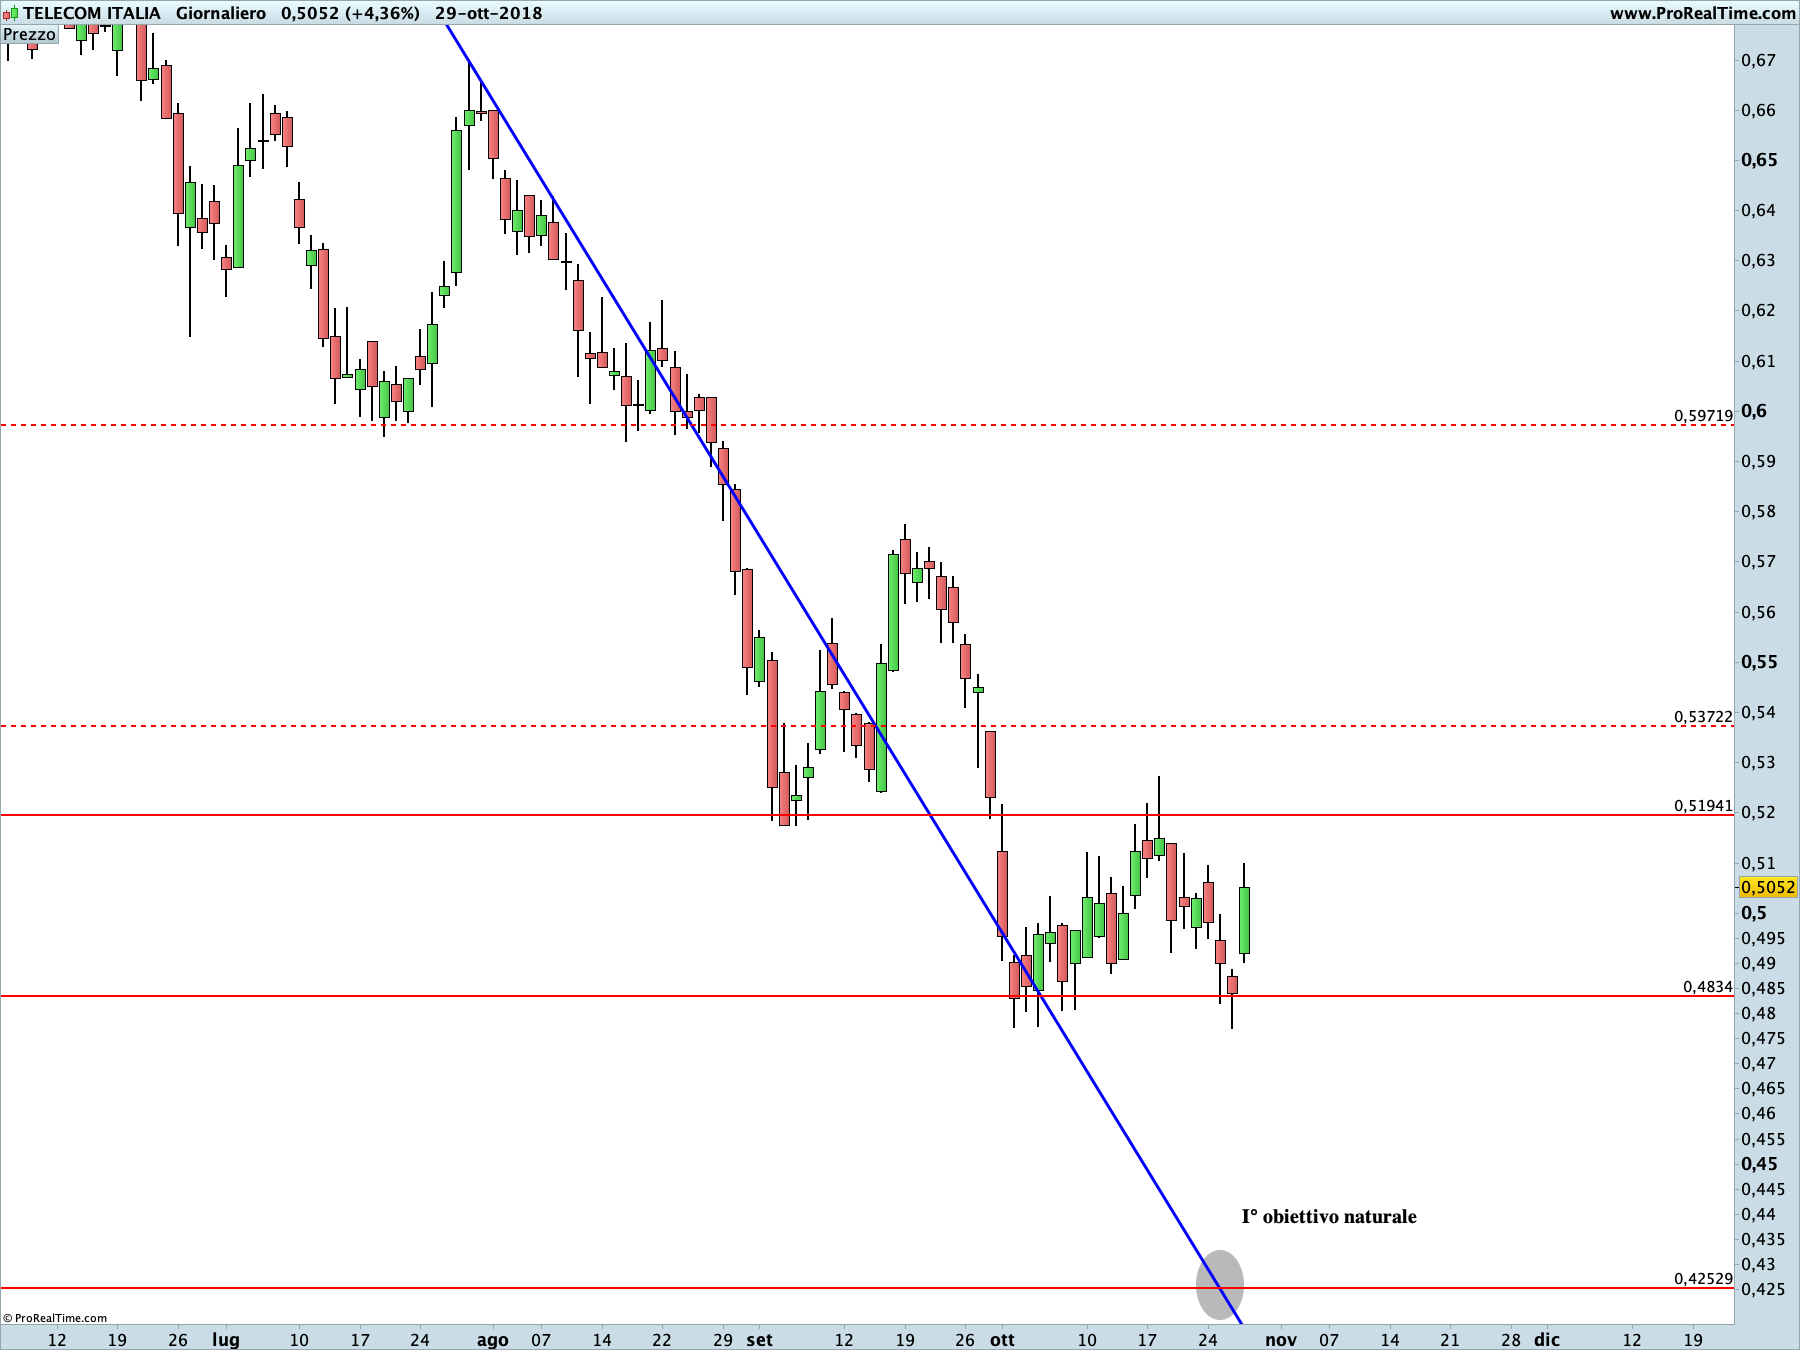Screen dimensions: 1800x1350
Task: Click the ago month label on time axis
Action: tap(492, 1340)
